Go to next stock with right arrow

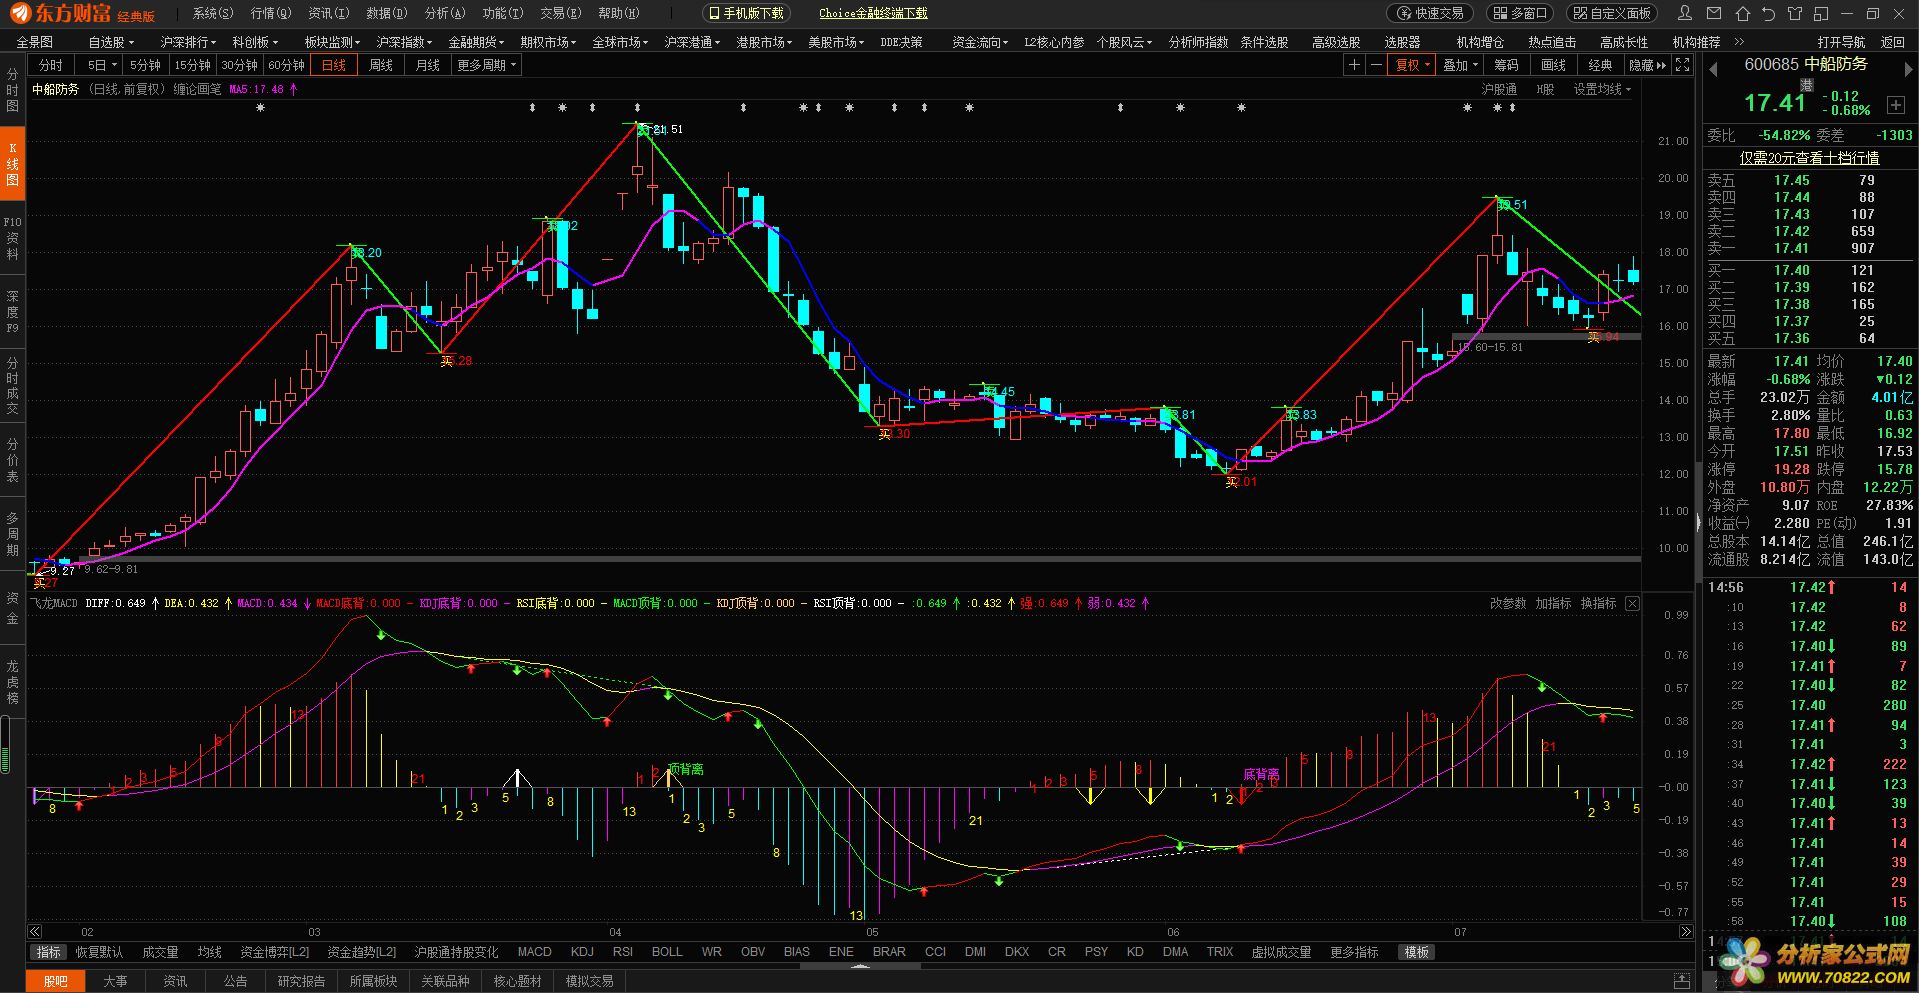pyautogui.click(x=1910, y=69)
